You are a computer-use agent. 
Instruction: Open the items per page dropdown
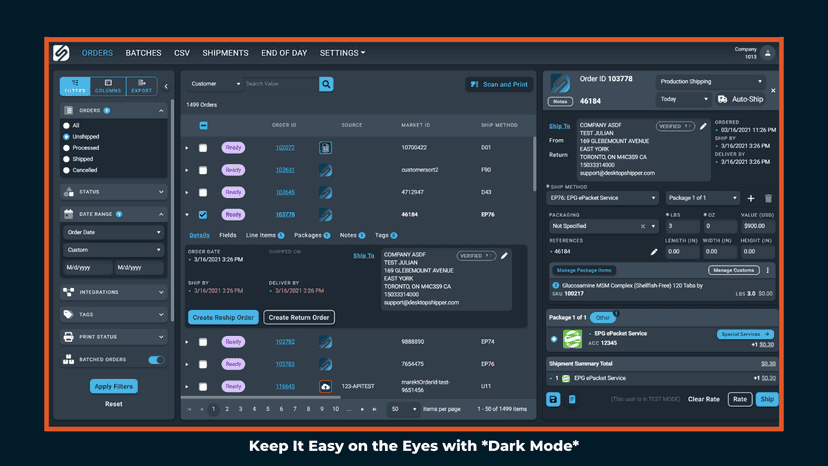[x=403, y=409]
